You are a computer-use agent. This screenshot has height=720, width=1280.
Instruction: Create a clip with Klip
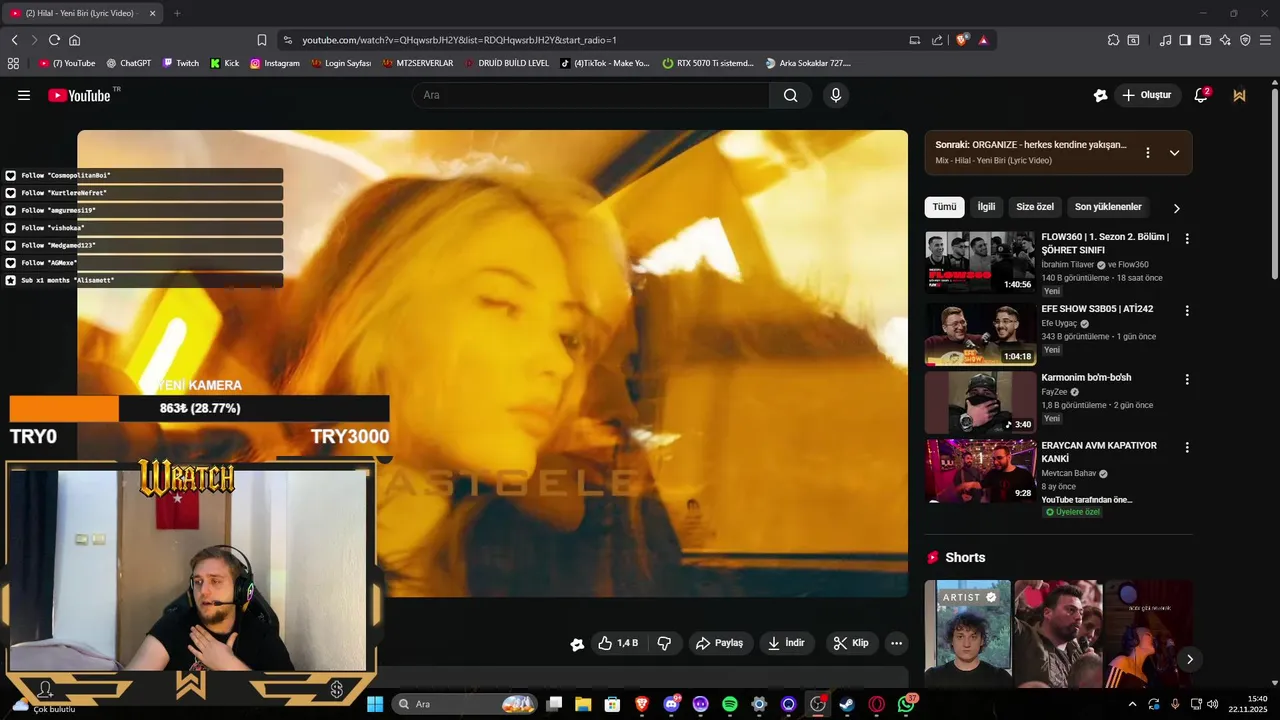(851, 643)
